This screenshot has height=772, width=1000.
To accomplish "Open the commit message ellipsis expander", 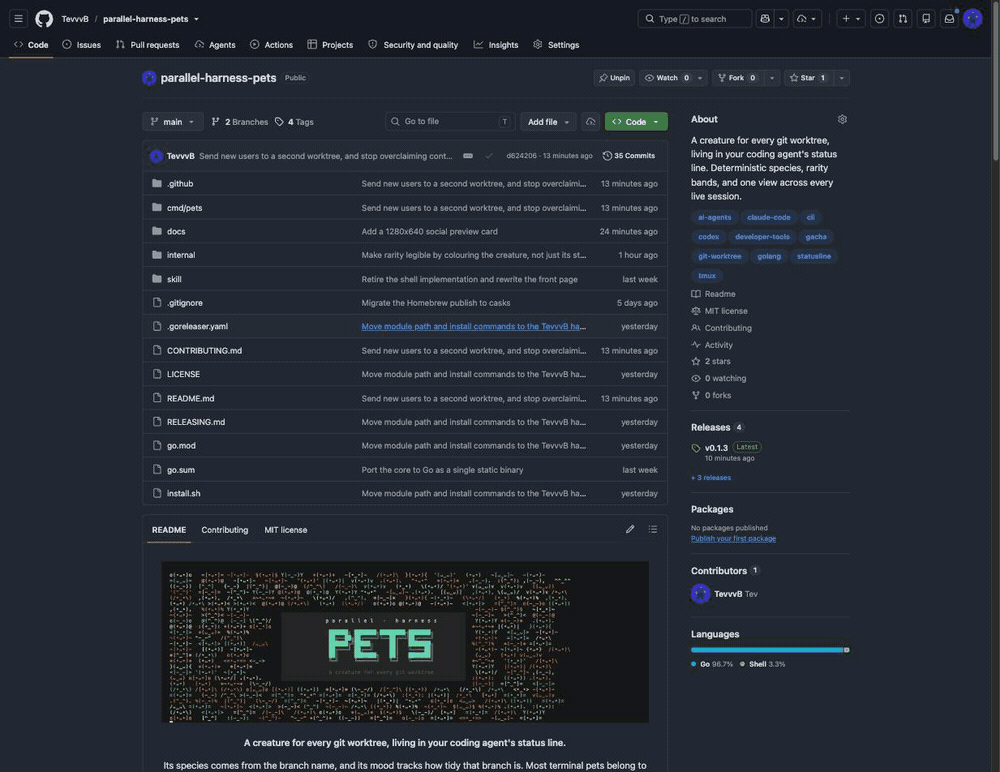I will 467,156.
